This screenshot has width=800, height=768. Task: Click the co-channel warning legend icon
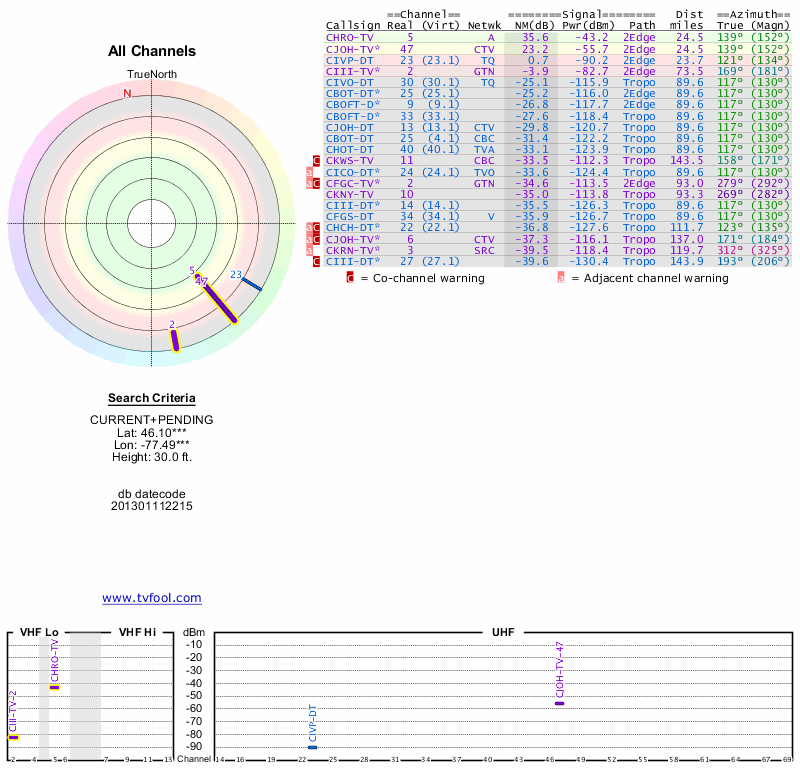pyautogui.click(x=350, y=278)
